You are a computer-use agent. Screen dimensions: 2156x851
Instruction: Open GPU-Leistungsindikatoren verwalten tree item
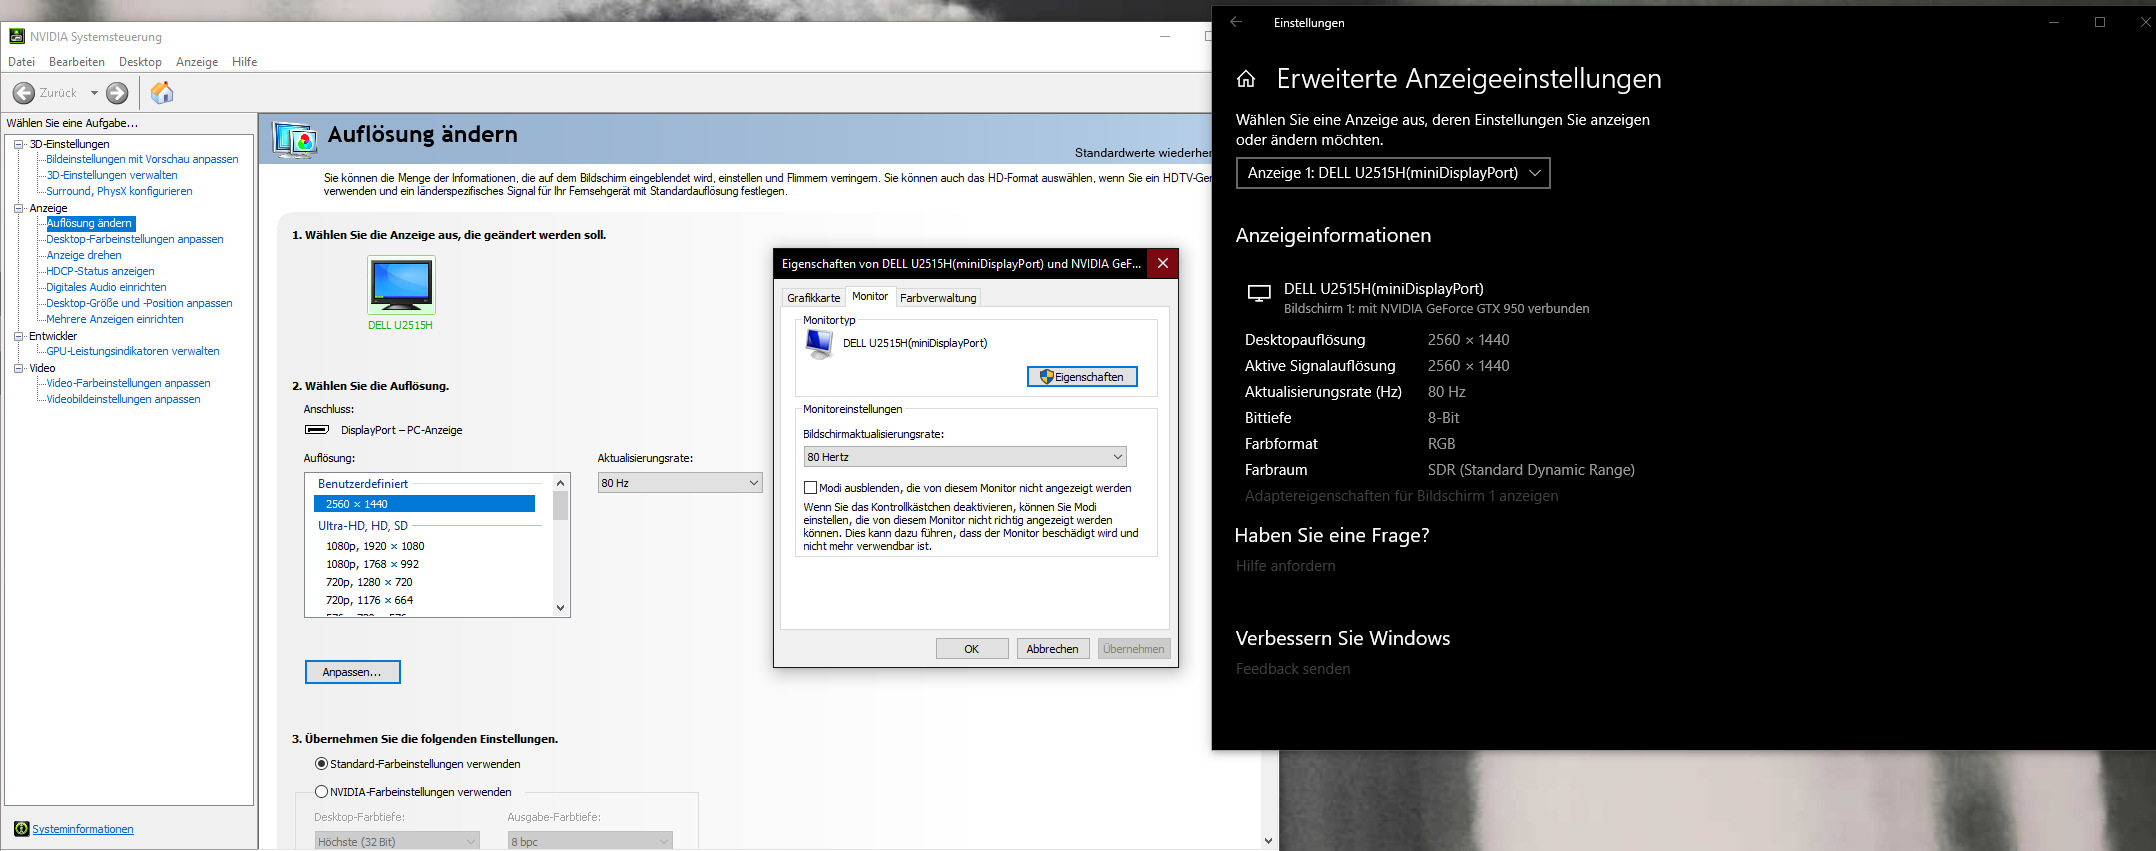click(133, 351)
